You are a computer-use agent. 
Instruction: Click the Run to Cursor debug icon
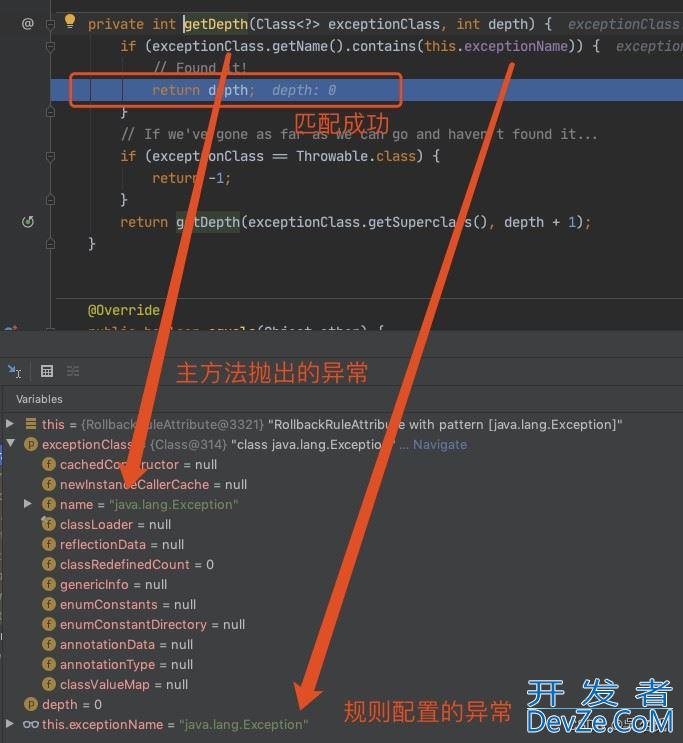click(x=14, y=371)
